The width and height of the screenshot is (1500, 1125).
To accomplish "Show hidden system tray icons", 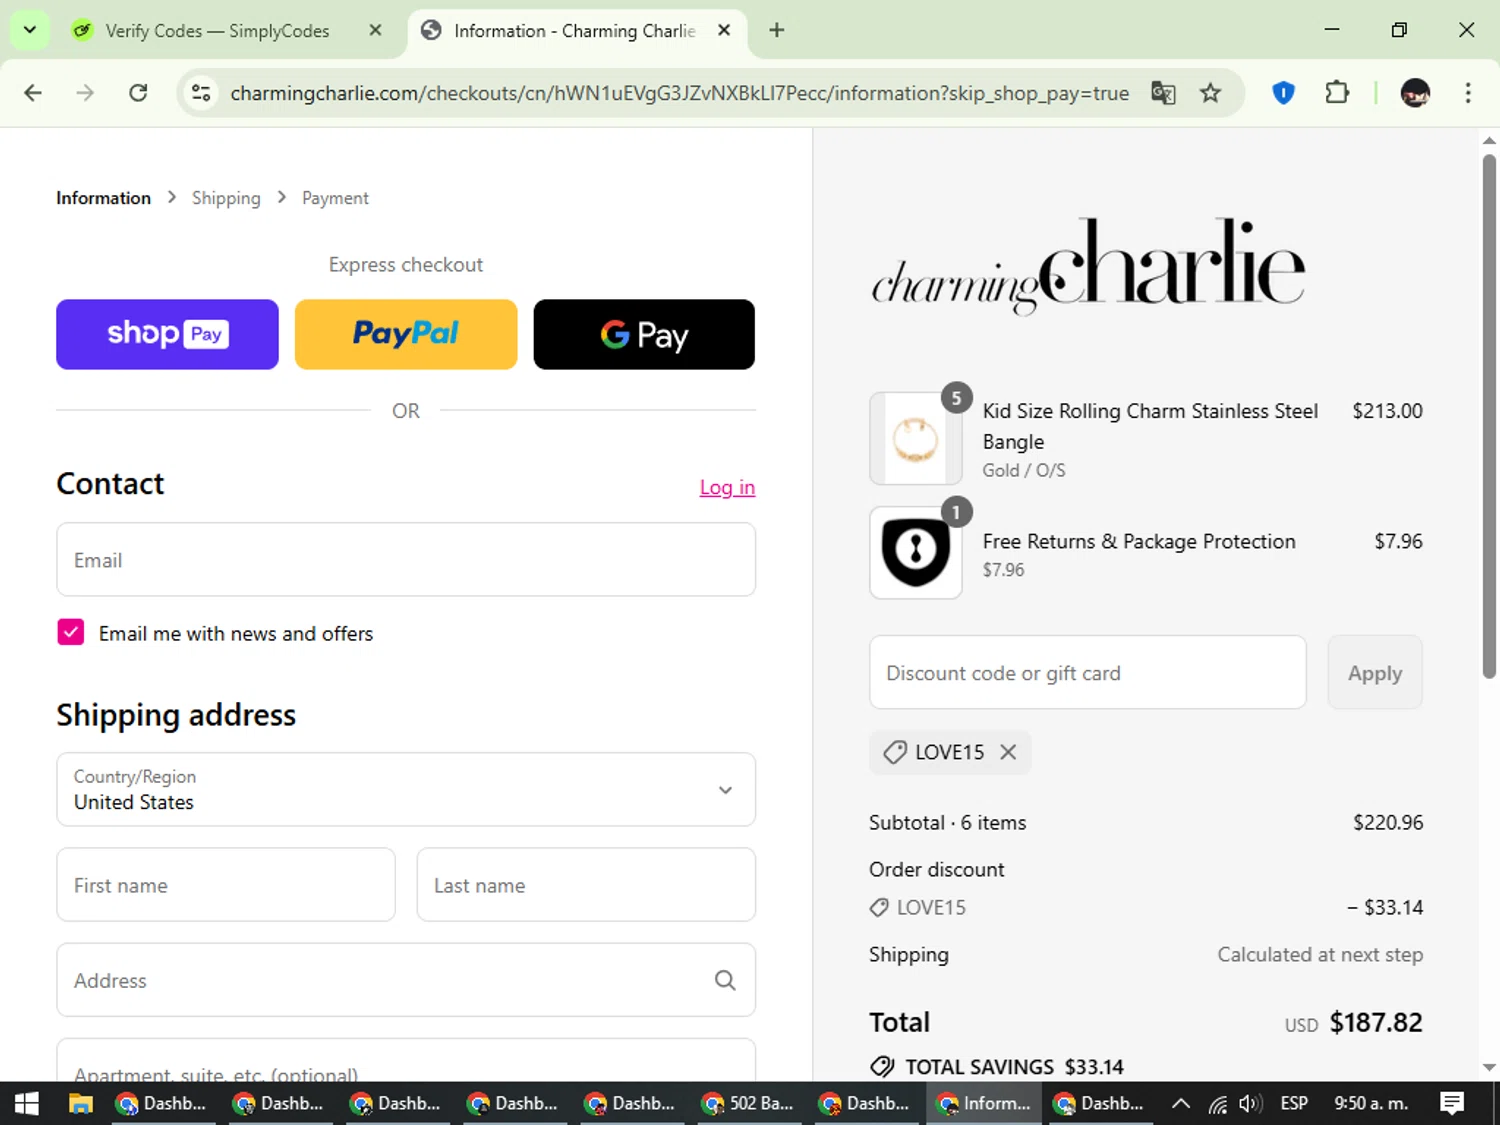I will pos(1180,1103).
